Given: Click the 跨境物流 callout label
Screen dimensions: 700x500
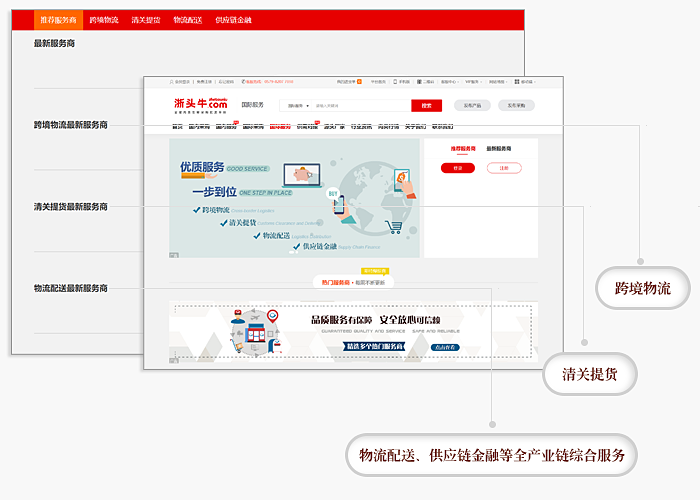Looking at the screenshot, I should click(643, 288).
